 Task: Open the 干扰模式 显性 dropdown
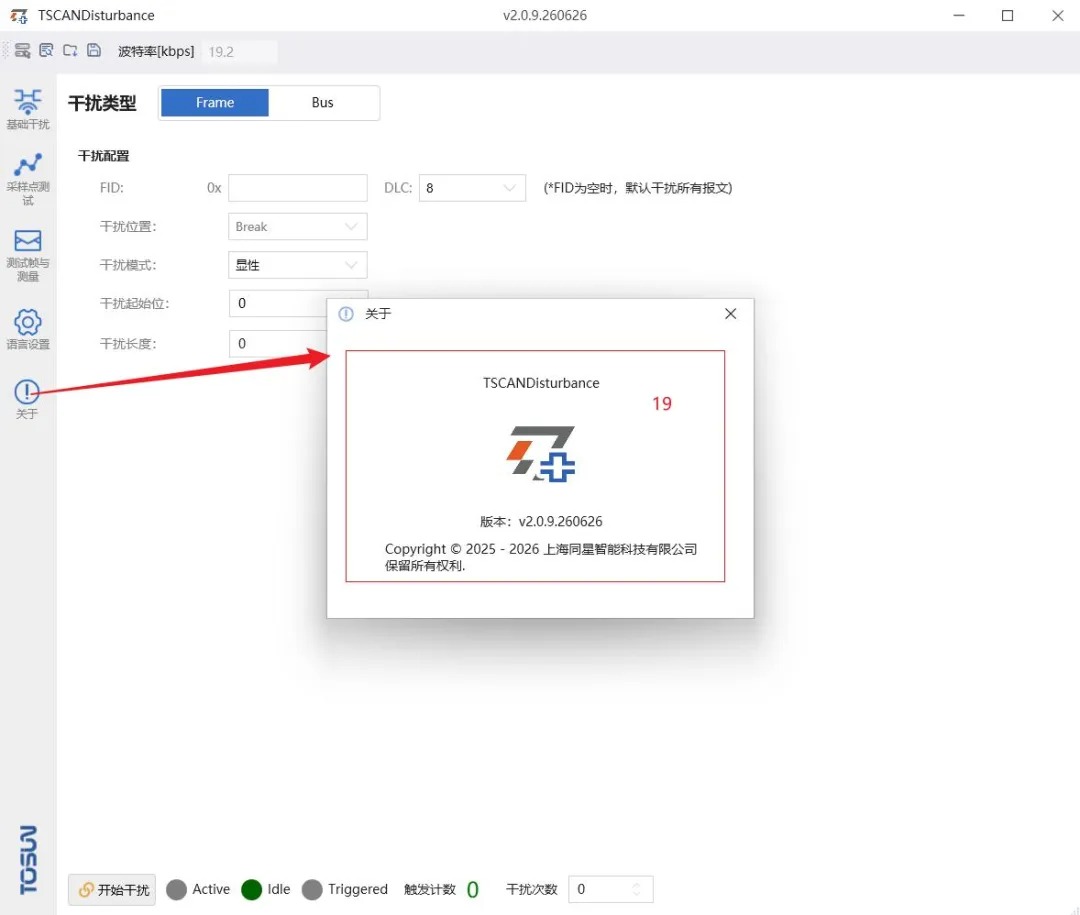point(298,265)
